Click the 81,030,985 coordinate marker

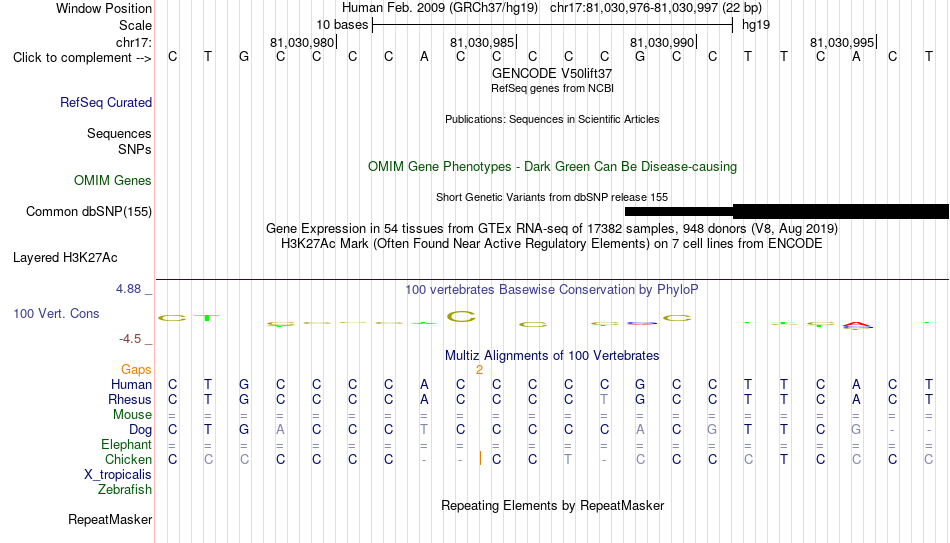[482, 42]
